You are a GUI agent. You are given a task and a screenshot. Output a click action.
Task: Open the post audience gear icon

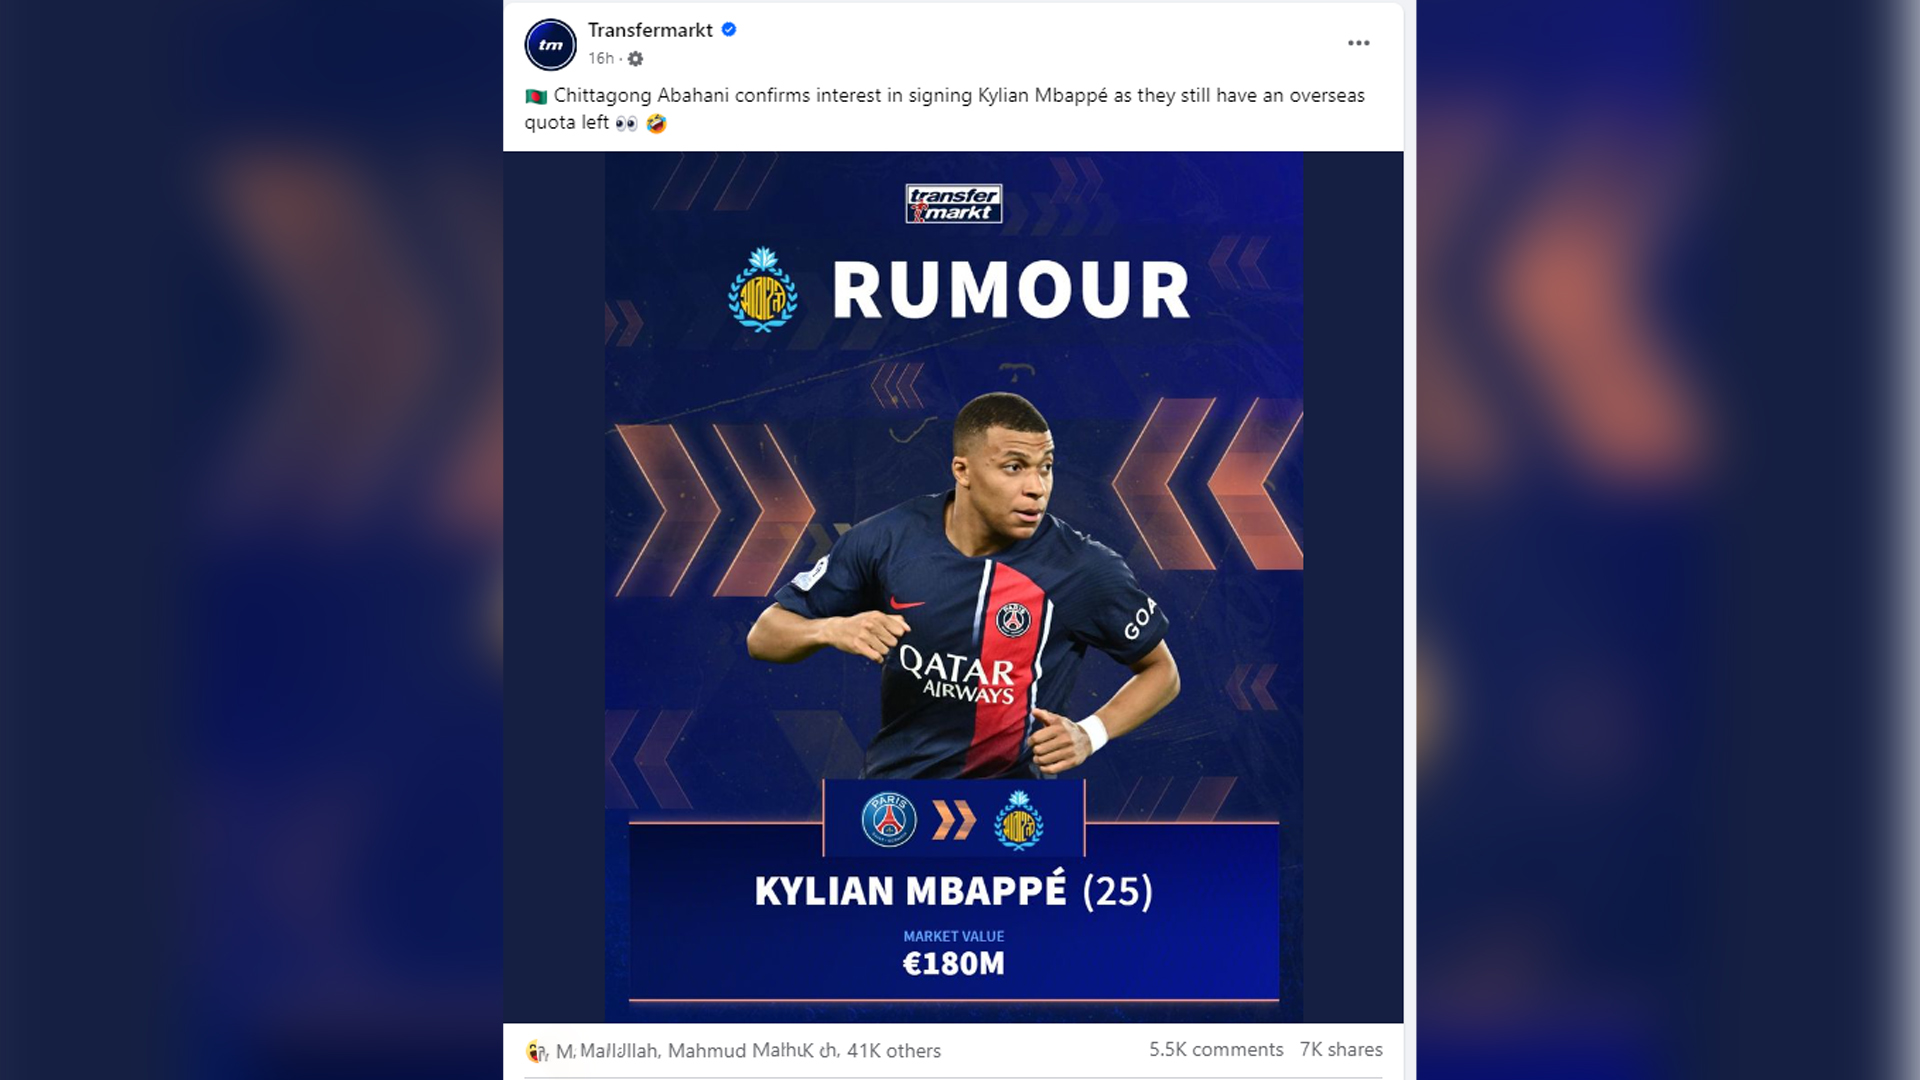click(635, 59)
